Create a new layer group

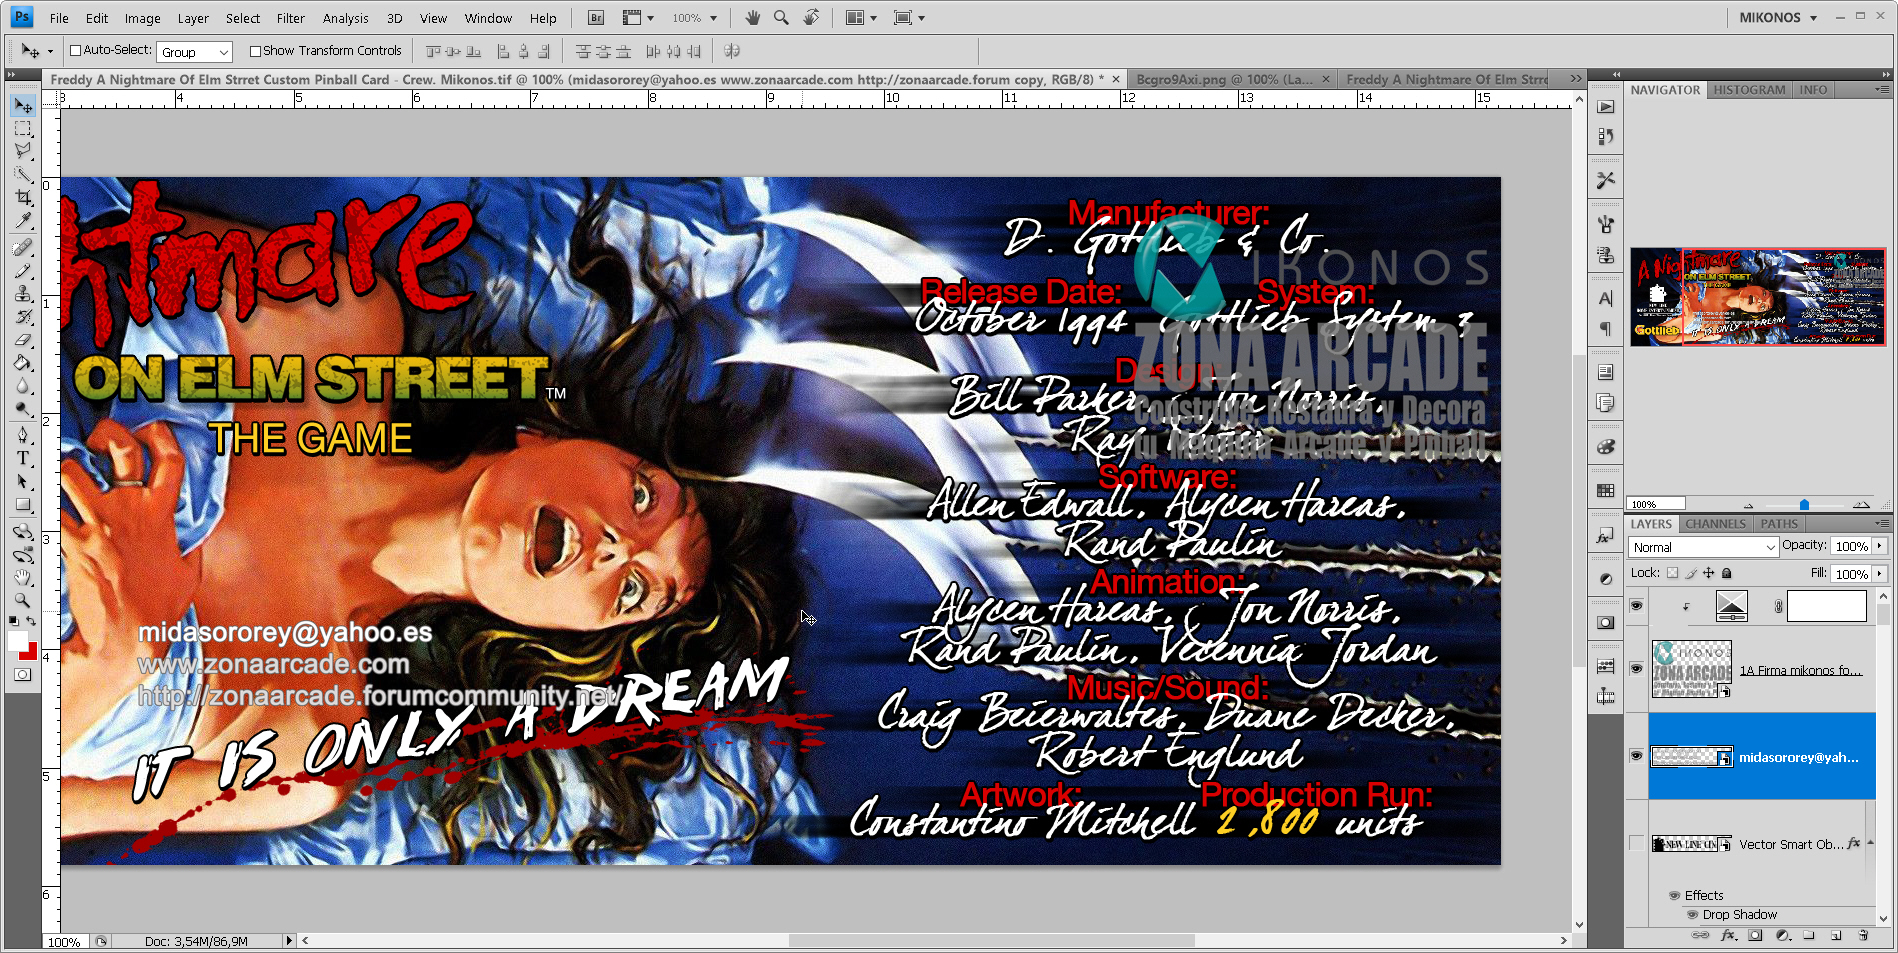coord(1809,936)
